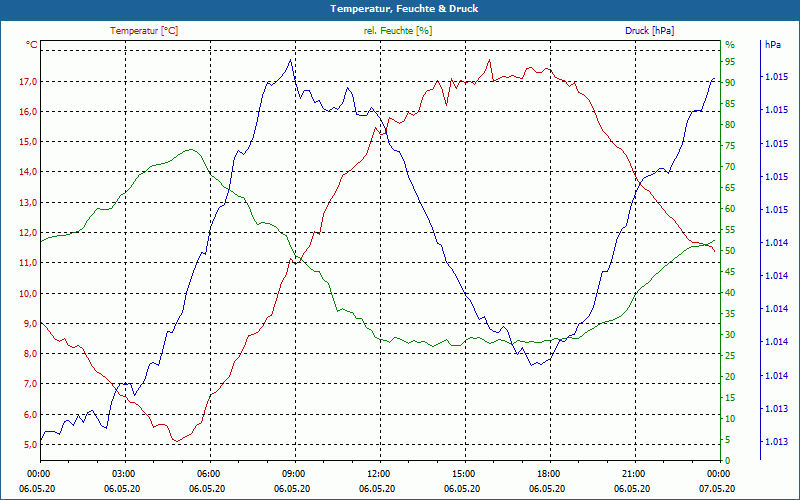
Task: Select the 40 humidity axis tick label
Action: click(x=730, y=292)
